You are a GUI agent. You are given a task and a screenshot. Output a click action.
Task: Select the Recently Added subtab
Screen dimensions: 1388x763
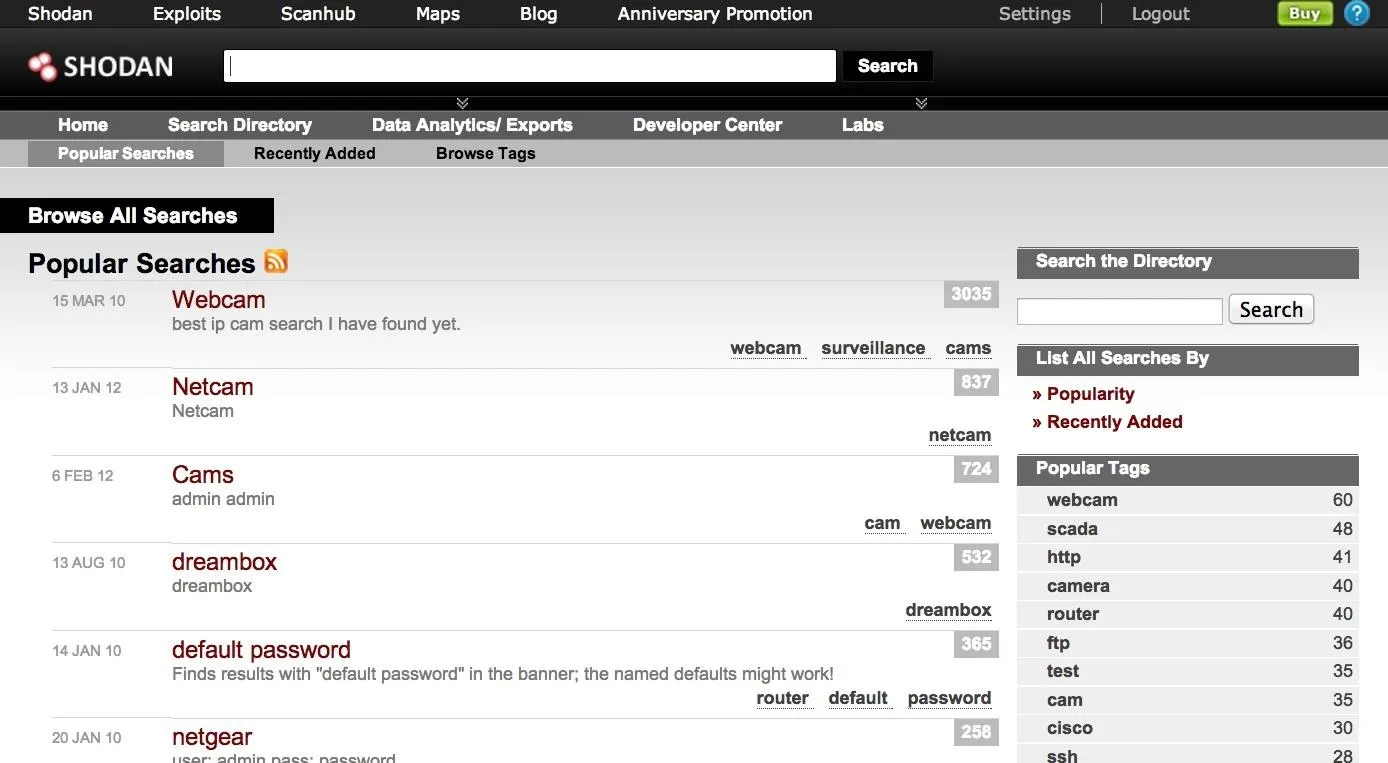pos(315,153)
